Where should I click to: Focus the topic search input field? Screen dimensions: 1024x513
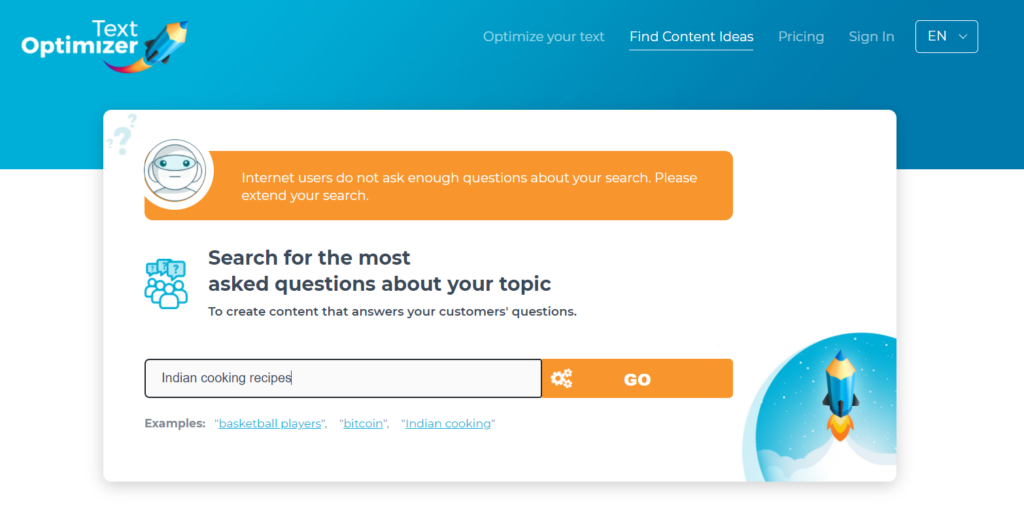pyautogui.click(x=343, y=378)
